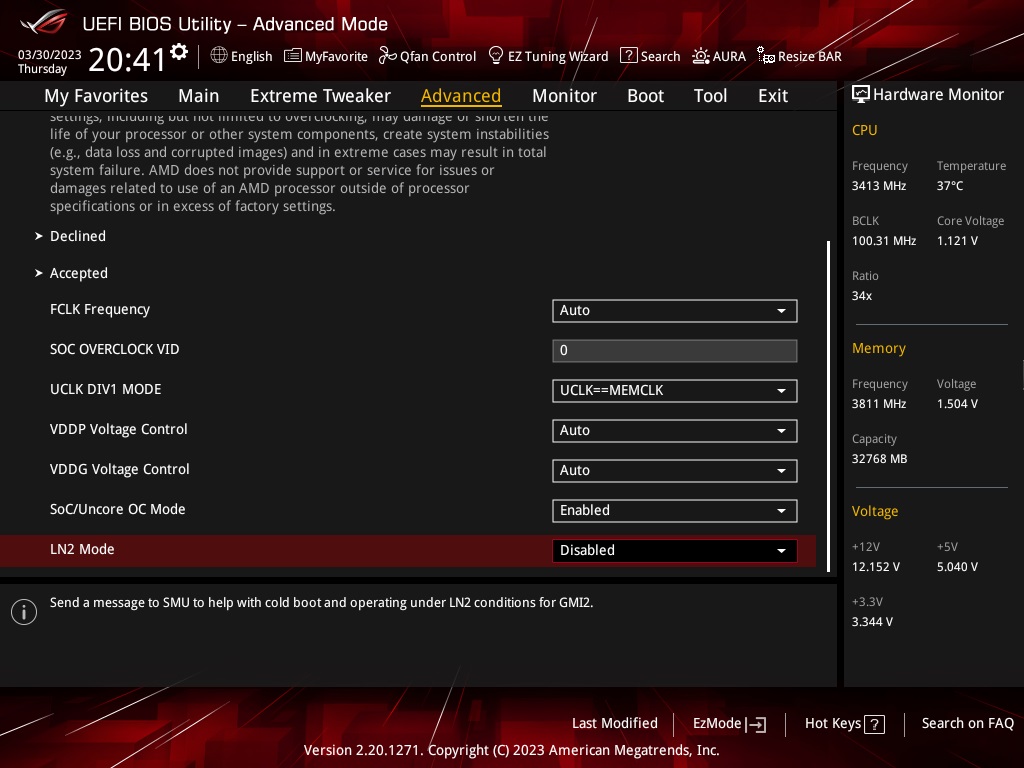Click the Hot Keys label
The image size is (1024, 768).
point(833,723)
